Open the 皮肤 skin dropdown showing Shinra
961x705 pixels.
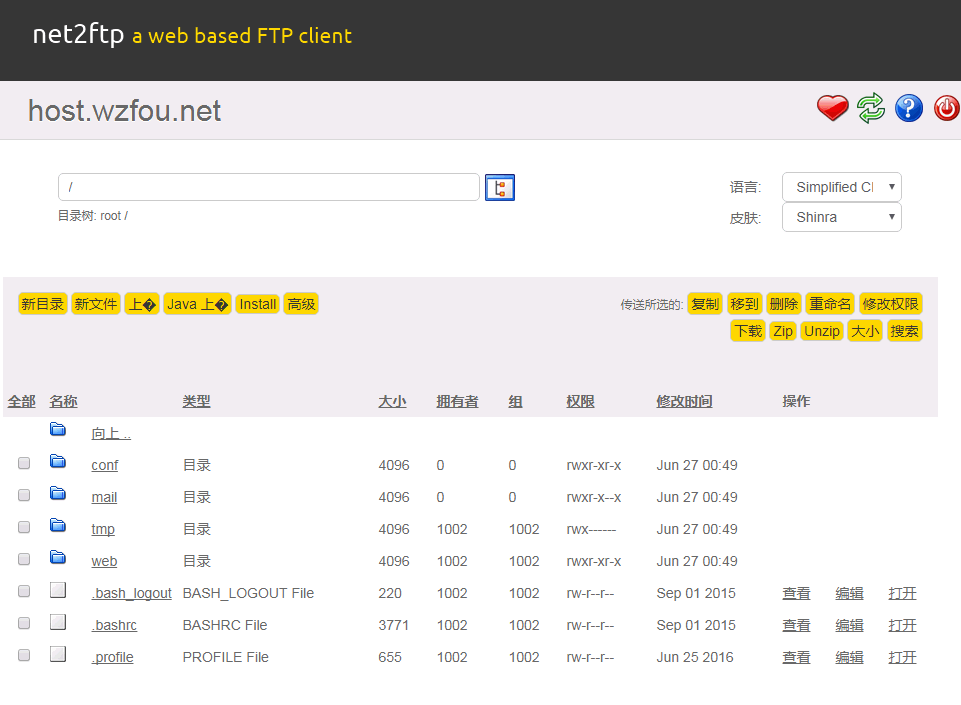841,217
